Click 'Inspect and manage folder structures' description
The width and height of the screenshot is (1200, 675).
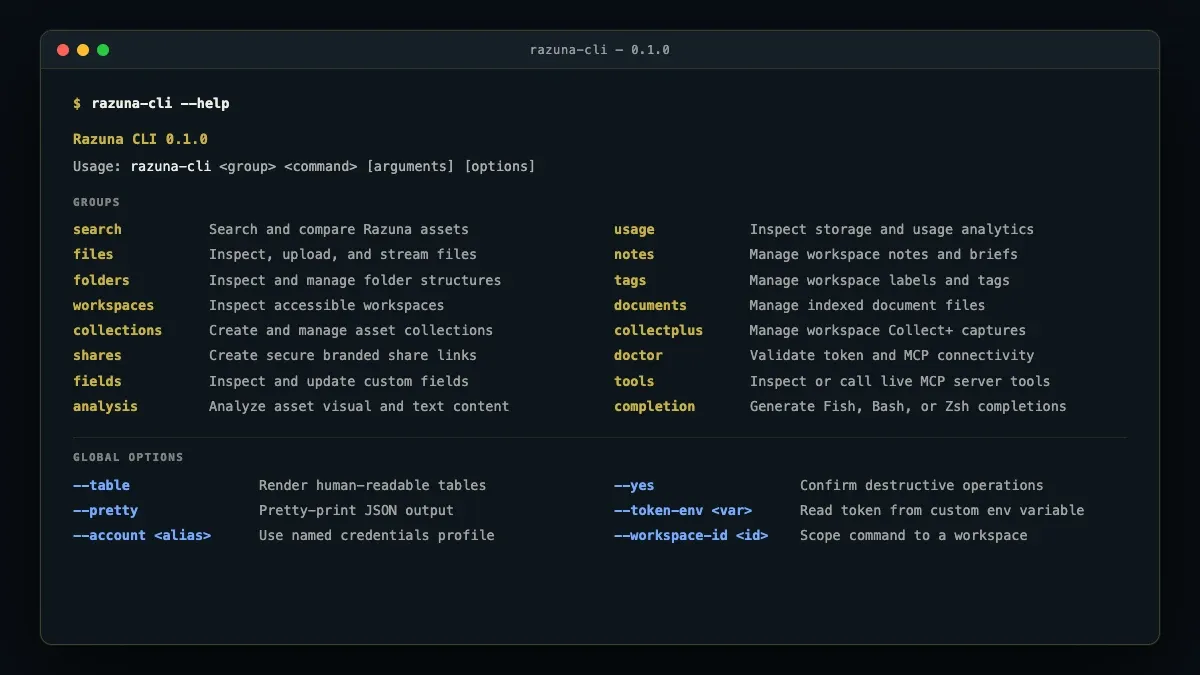355,280
